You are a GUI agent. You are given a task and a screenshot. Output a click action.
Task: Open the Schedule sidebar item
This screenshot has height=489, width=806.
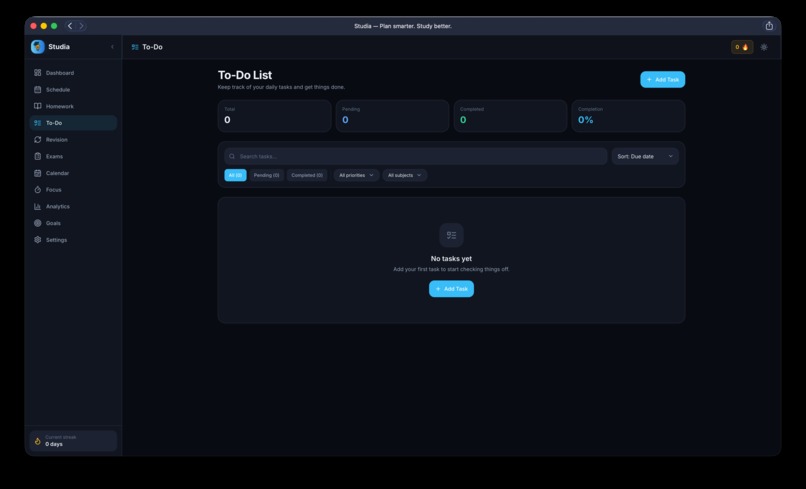pos(73,89)
